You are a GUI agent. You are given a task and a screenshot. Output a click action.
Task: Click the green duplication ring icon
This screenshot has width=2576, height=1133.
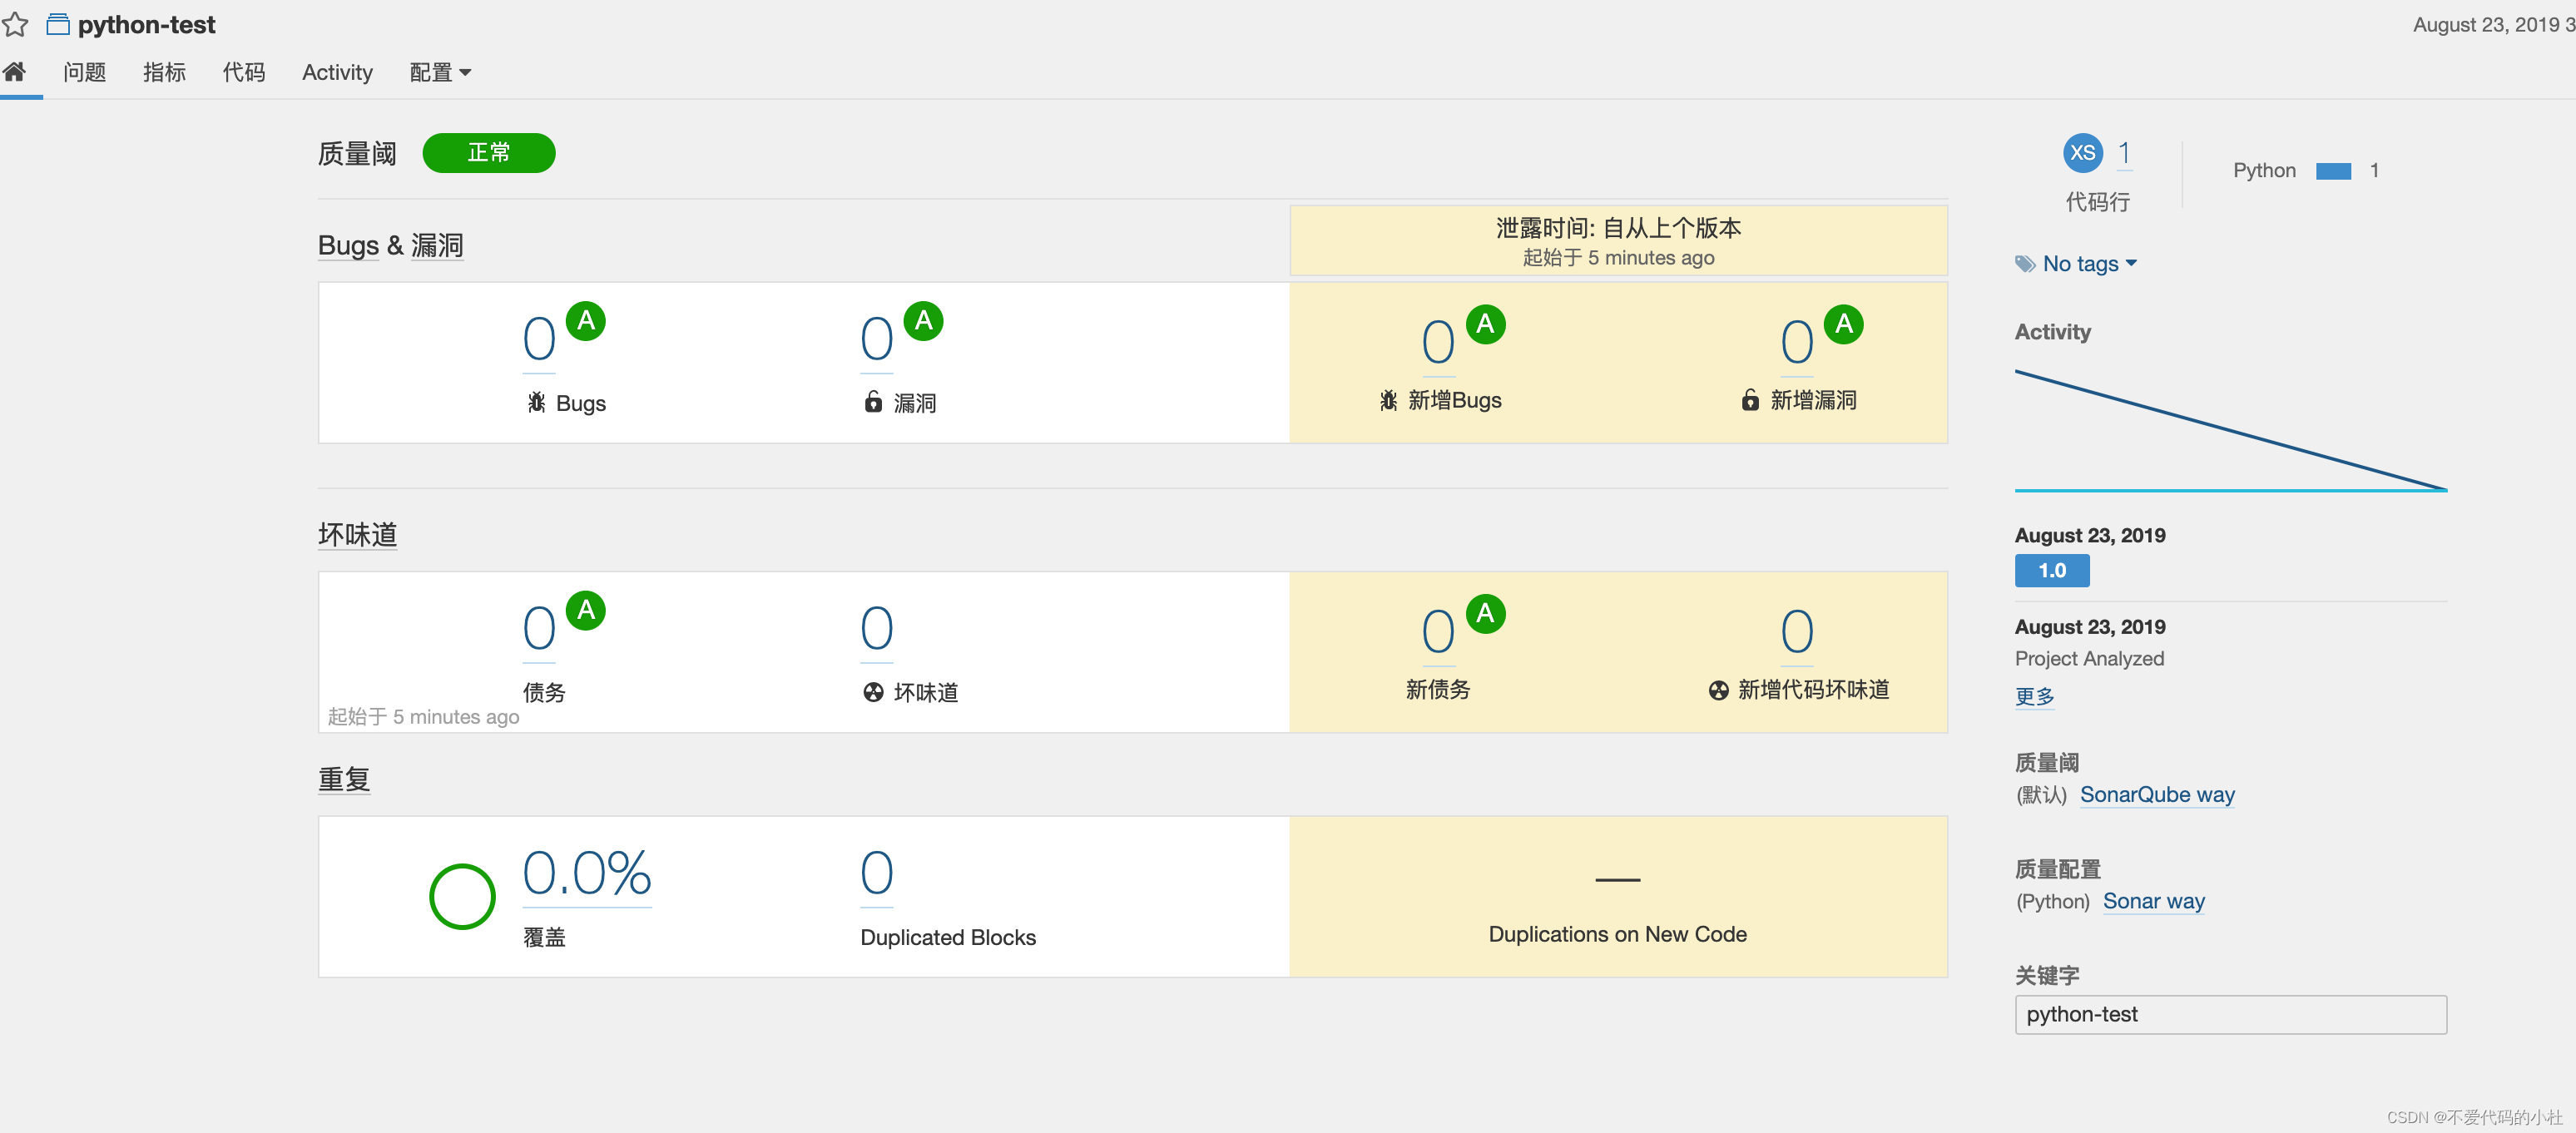pyautogui.click(x=462, y=897)
